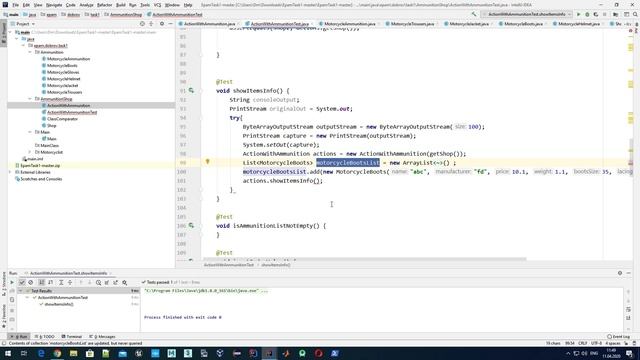The width and height of the screenshot is (640, 360).
Task: Open the Refactor menu
Action: (x=104, y=5)
